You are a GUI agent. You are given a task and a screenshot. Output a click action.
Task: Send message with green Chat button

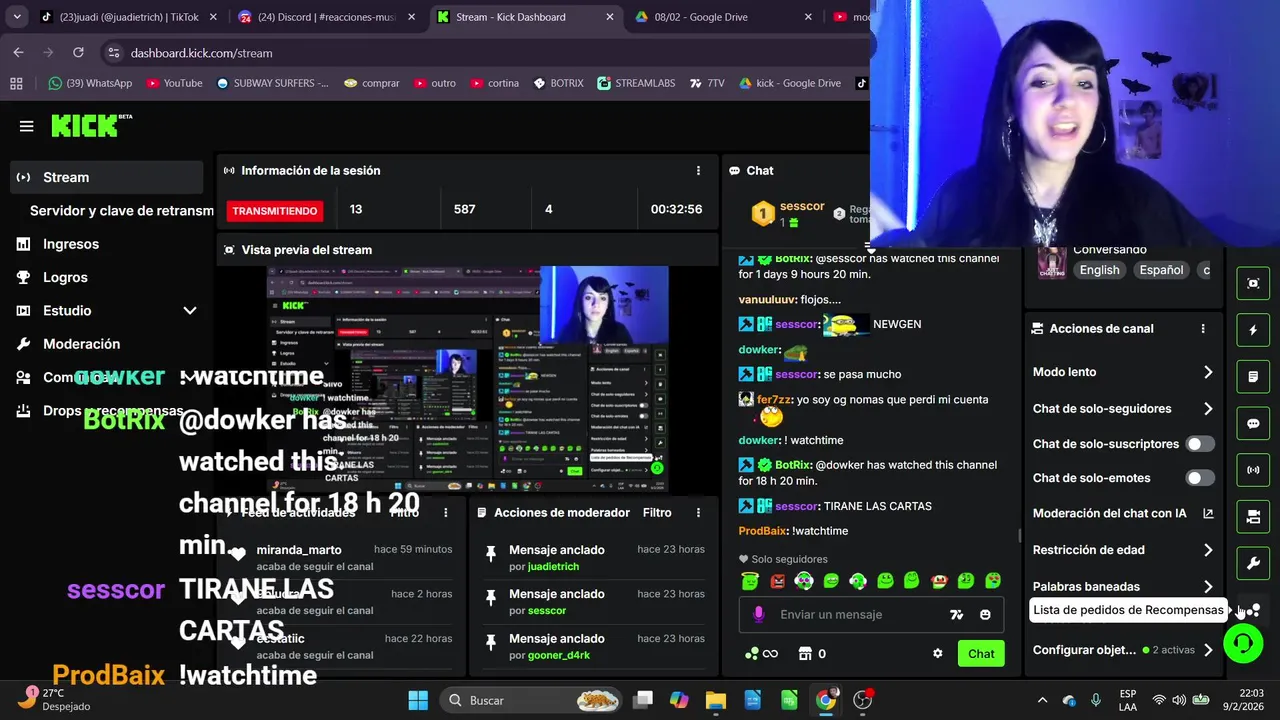[981, 654]
